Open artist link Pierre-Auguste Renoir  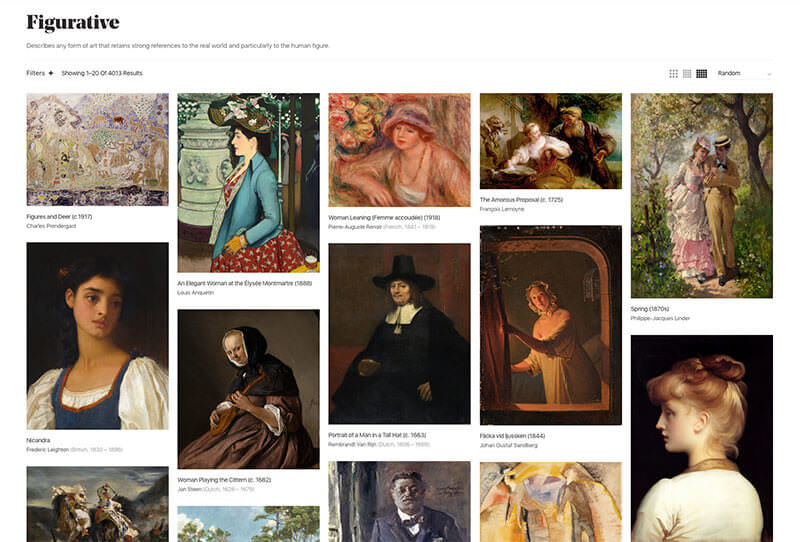355,227
